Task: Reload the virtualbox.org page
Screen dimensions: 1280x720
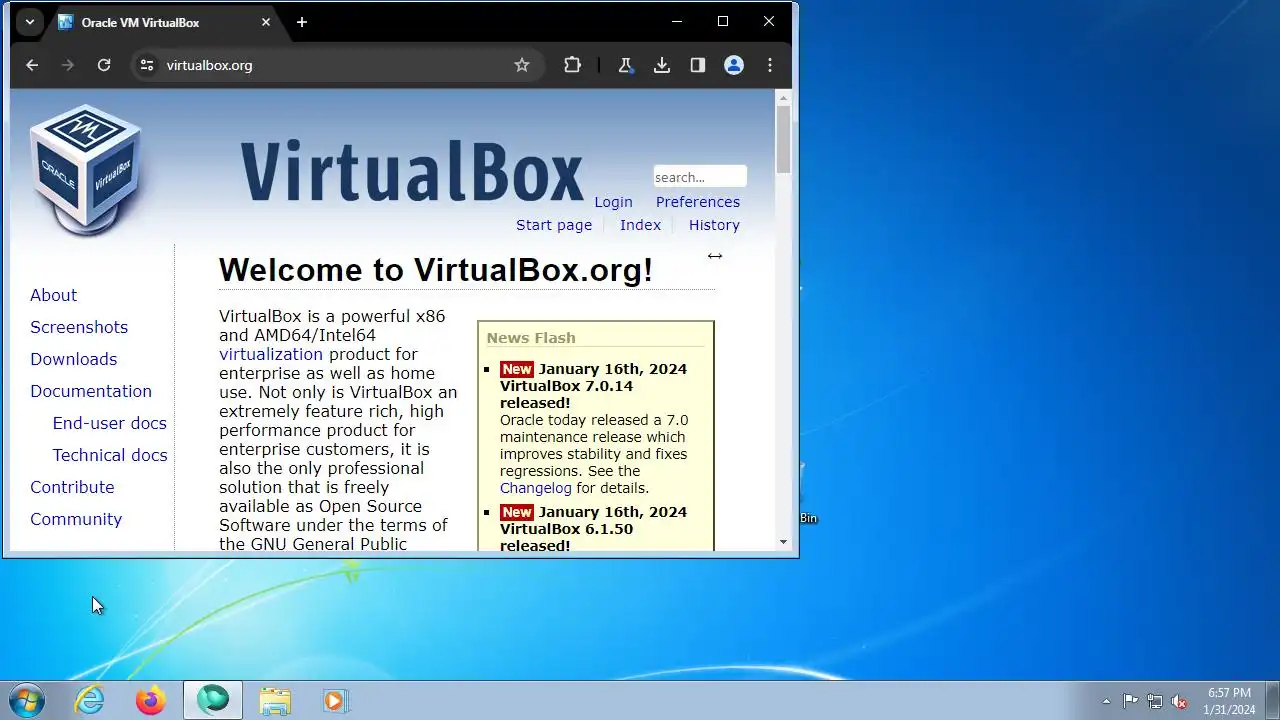Action: tap(104, 65)
